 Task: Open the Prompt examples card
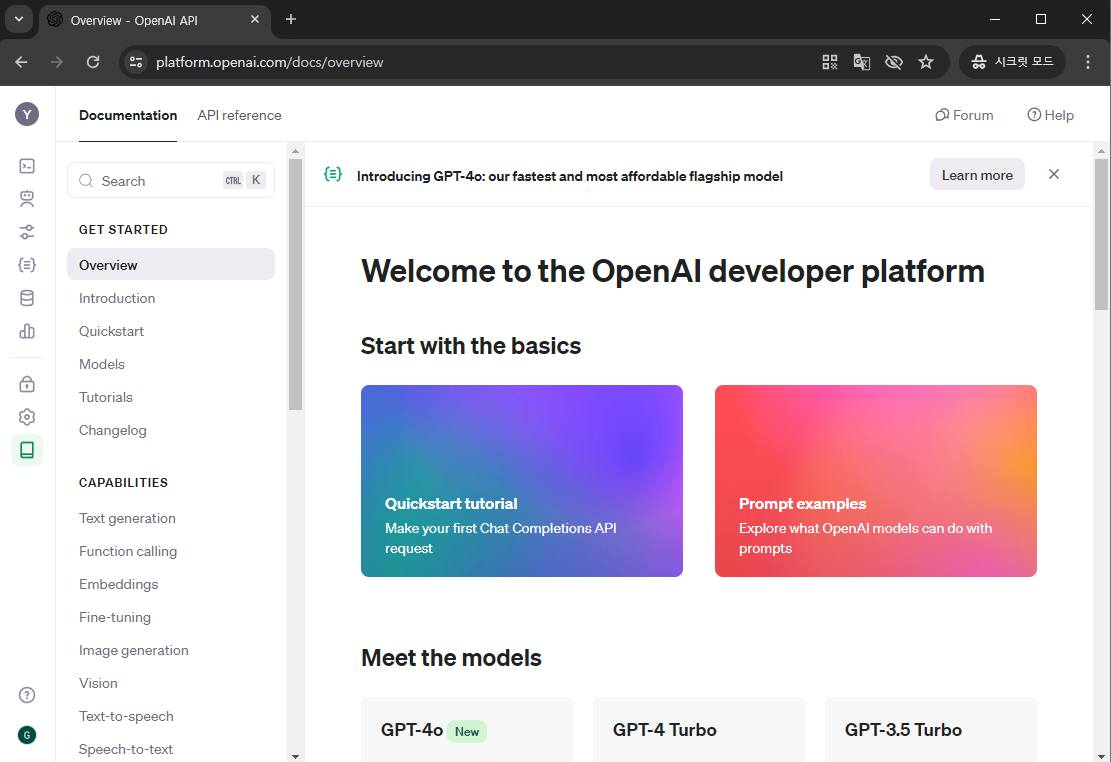[876, 481]
